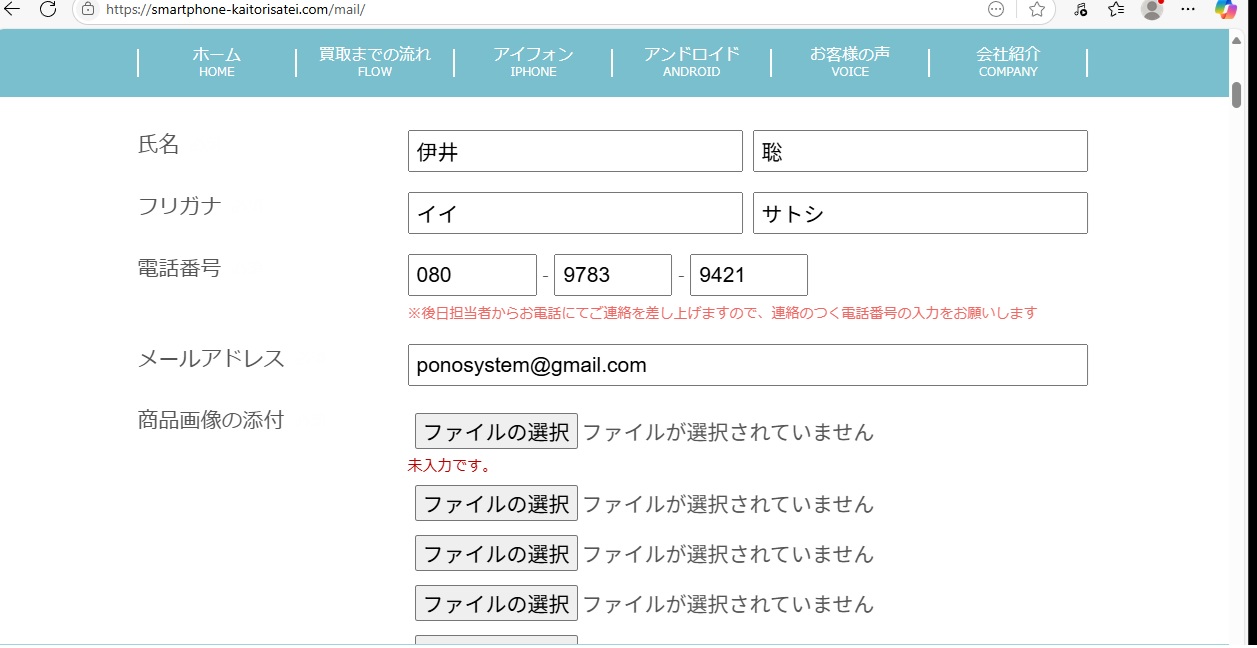This screenshot has width=1257, height=648.
Task: Focus the メールアドレス email input field
Action: click(748, 365)
